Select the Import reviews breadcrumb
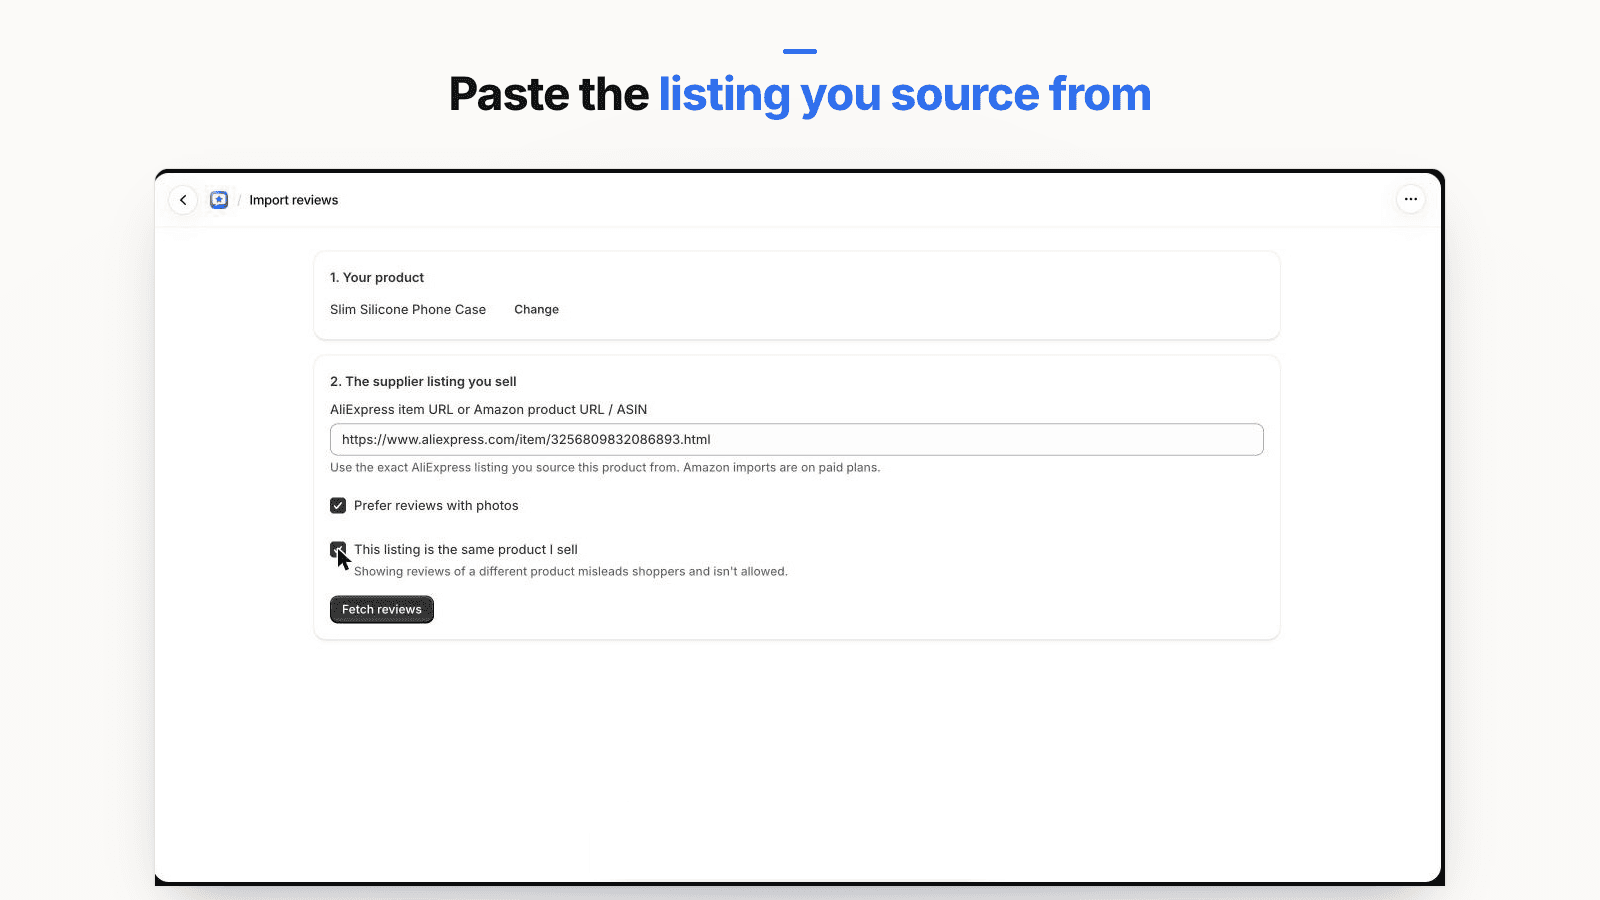Viewport: 1600px width, 900px height. click(x=294, y=200)
